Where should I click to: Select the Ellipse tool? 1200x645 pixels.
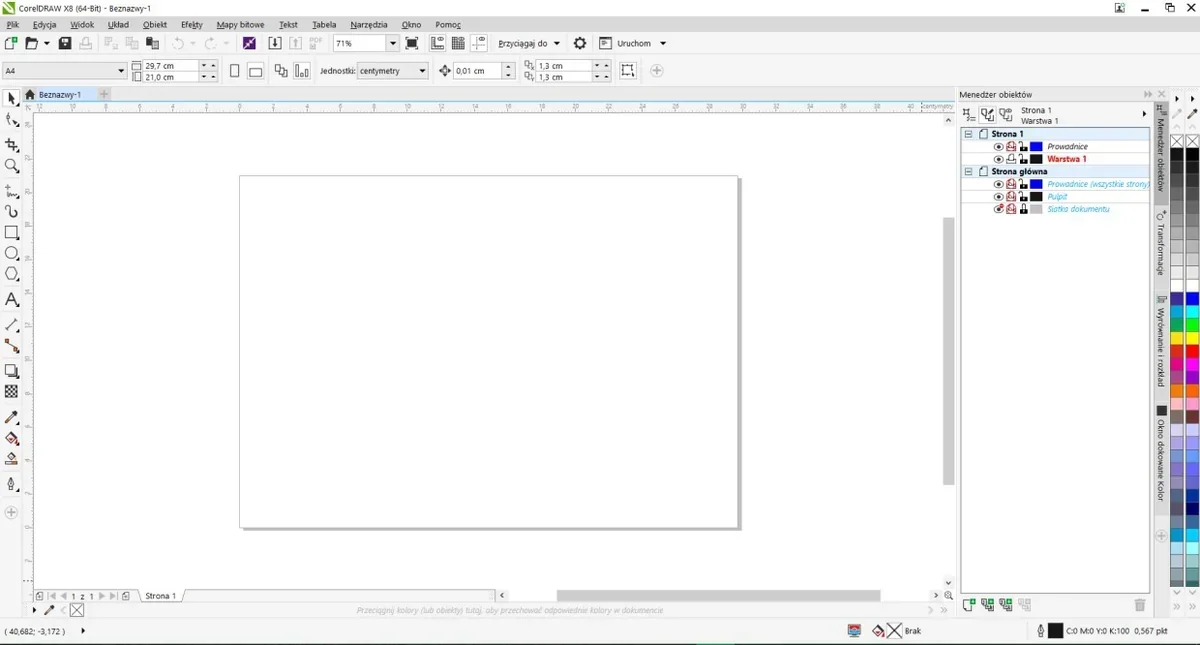(12, 253)
